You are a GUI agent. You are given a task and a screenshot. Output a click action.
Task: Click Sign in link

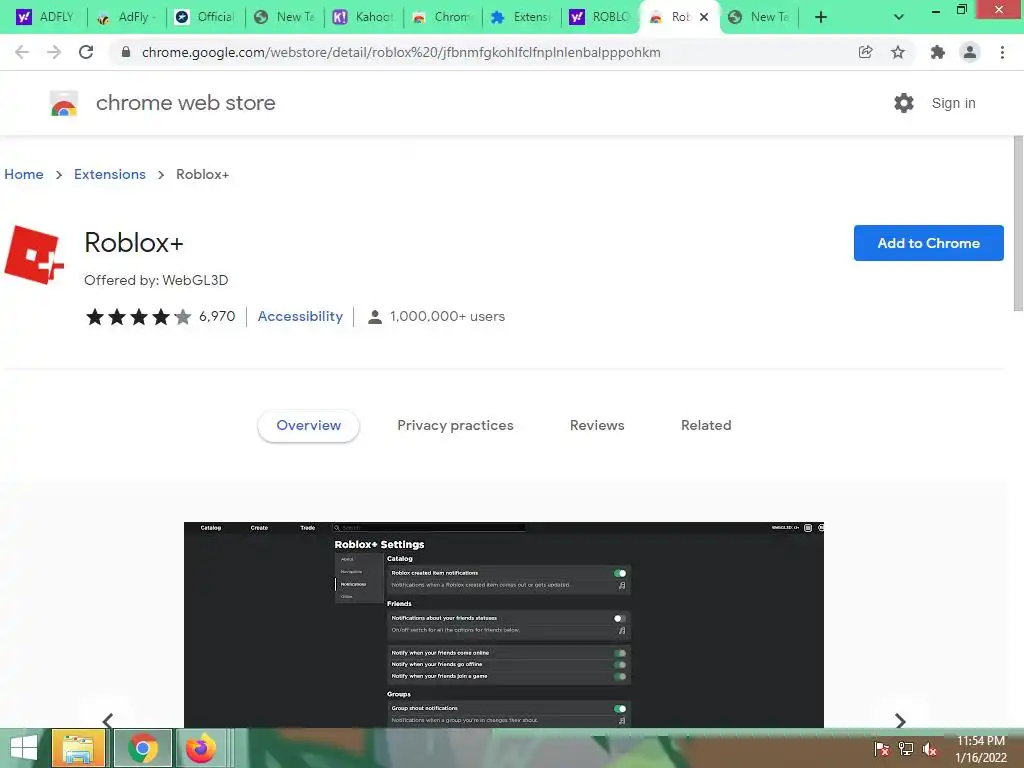point(953,103)
